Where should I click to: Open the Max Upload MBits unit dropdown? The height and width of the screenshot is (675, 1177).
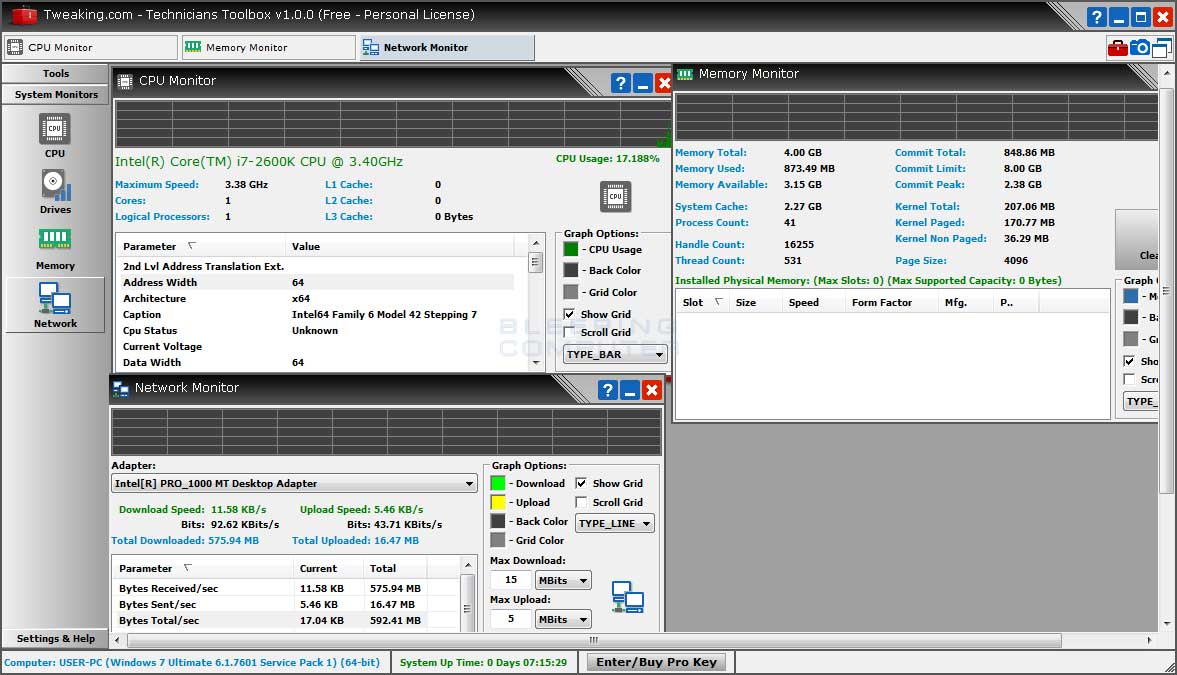point(563,619)
